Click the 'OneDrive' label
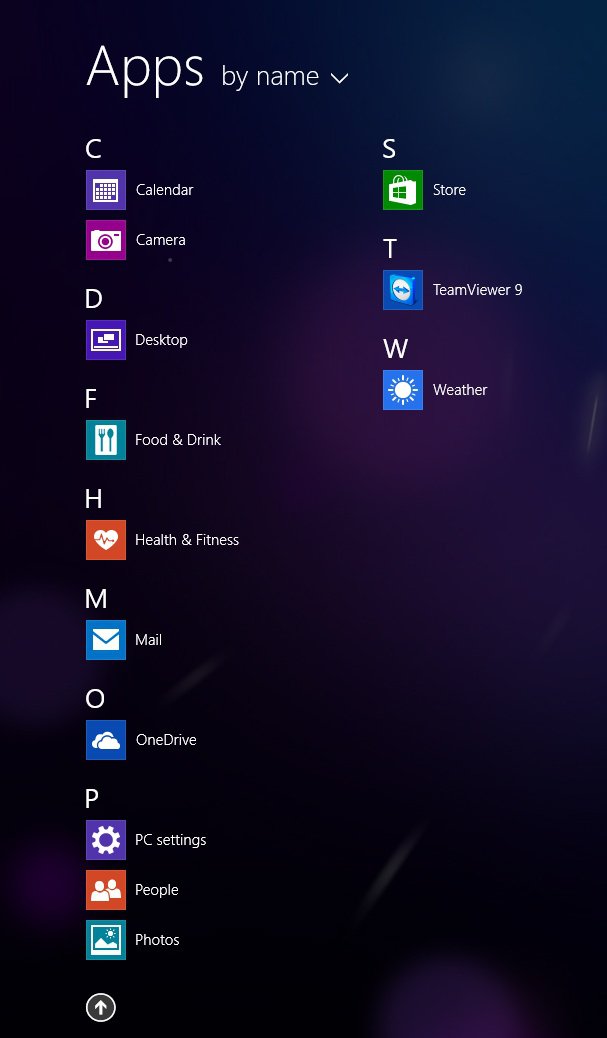 165,739
